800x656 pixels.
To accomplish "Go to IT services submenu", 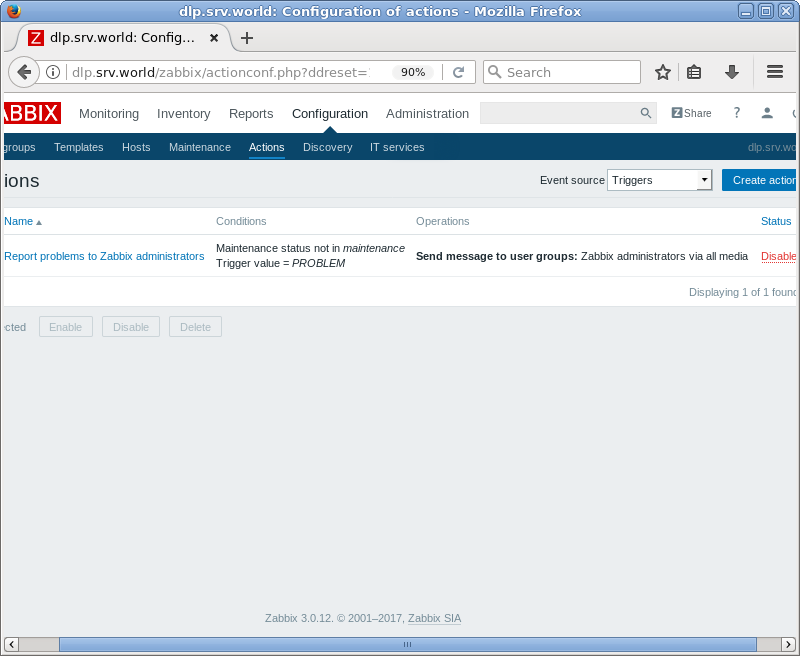I will pos(397,147).
